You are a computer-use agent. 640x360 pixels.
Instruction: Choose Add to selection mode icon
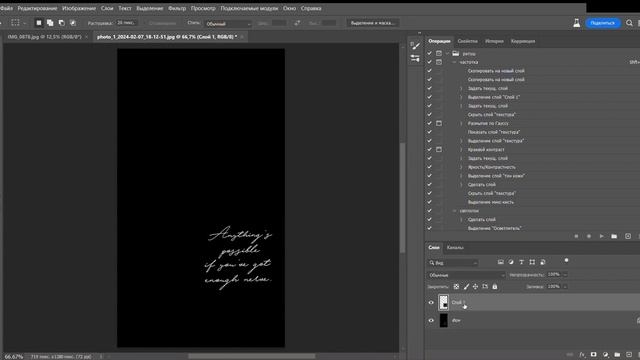(x=50, y=23)
